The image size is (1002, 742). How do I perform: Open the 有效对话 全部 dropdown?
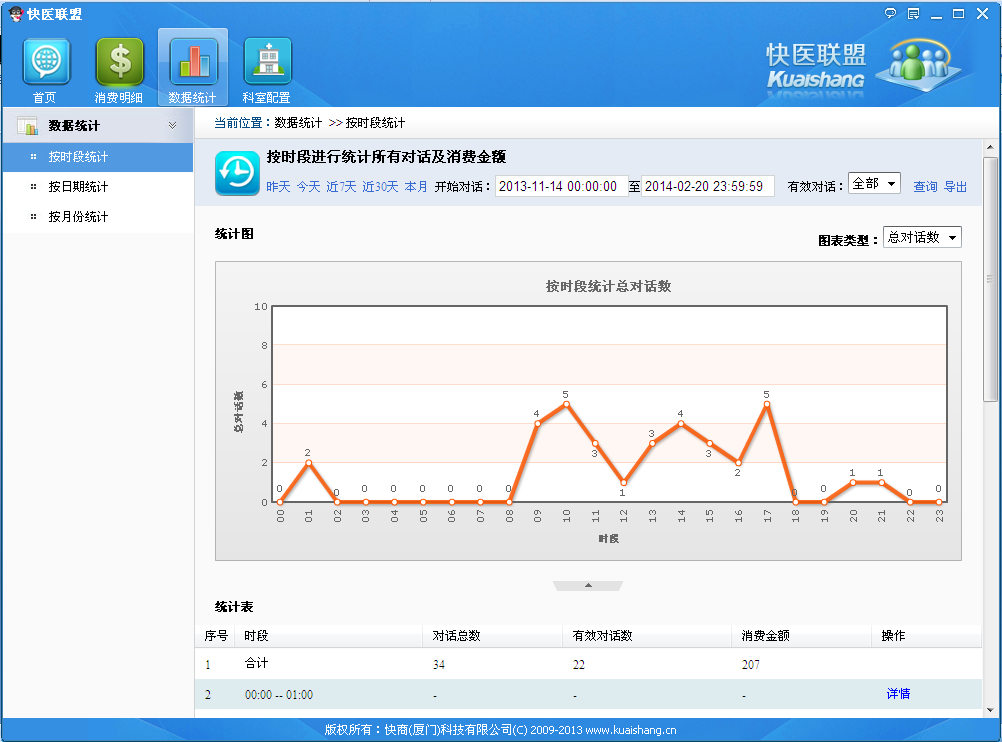tap(874, 184)
